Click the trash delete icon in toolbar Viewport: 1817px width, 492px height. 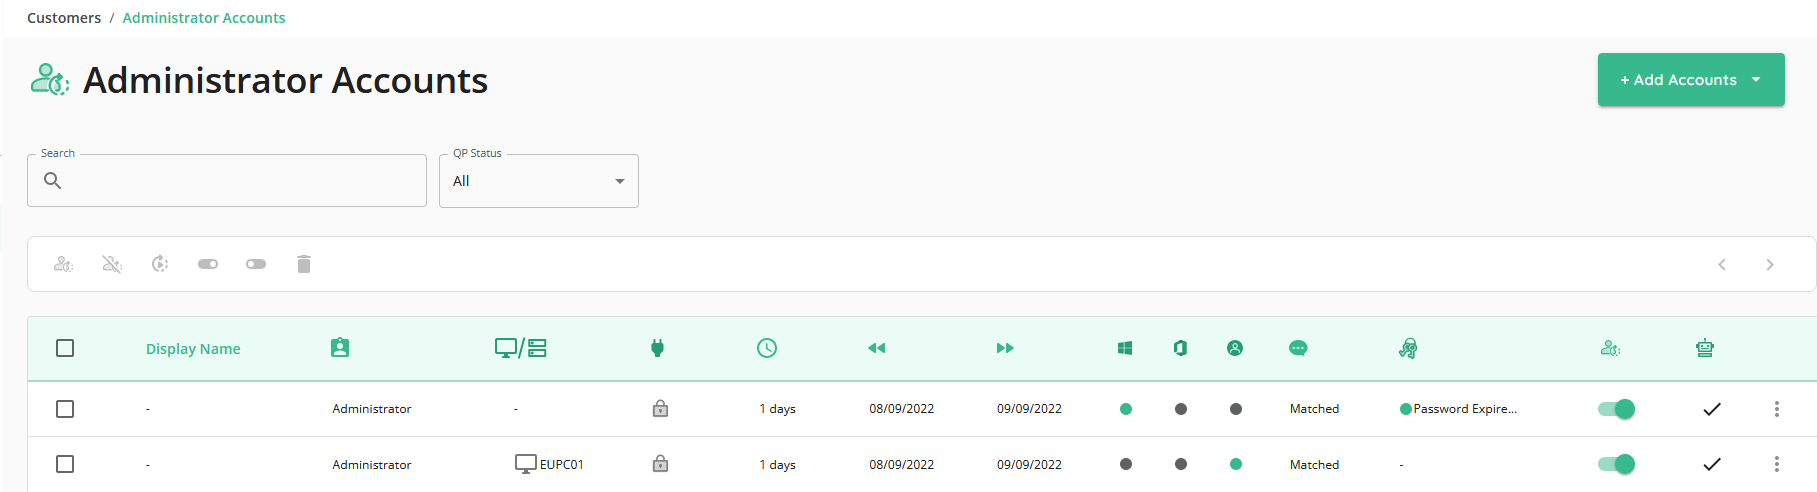[x=304, y=264]
